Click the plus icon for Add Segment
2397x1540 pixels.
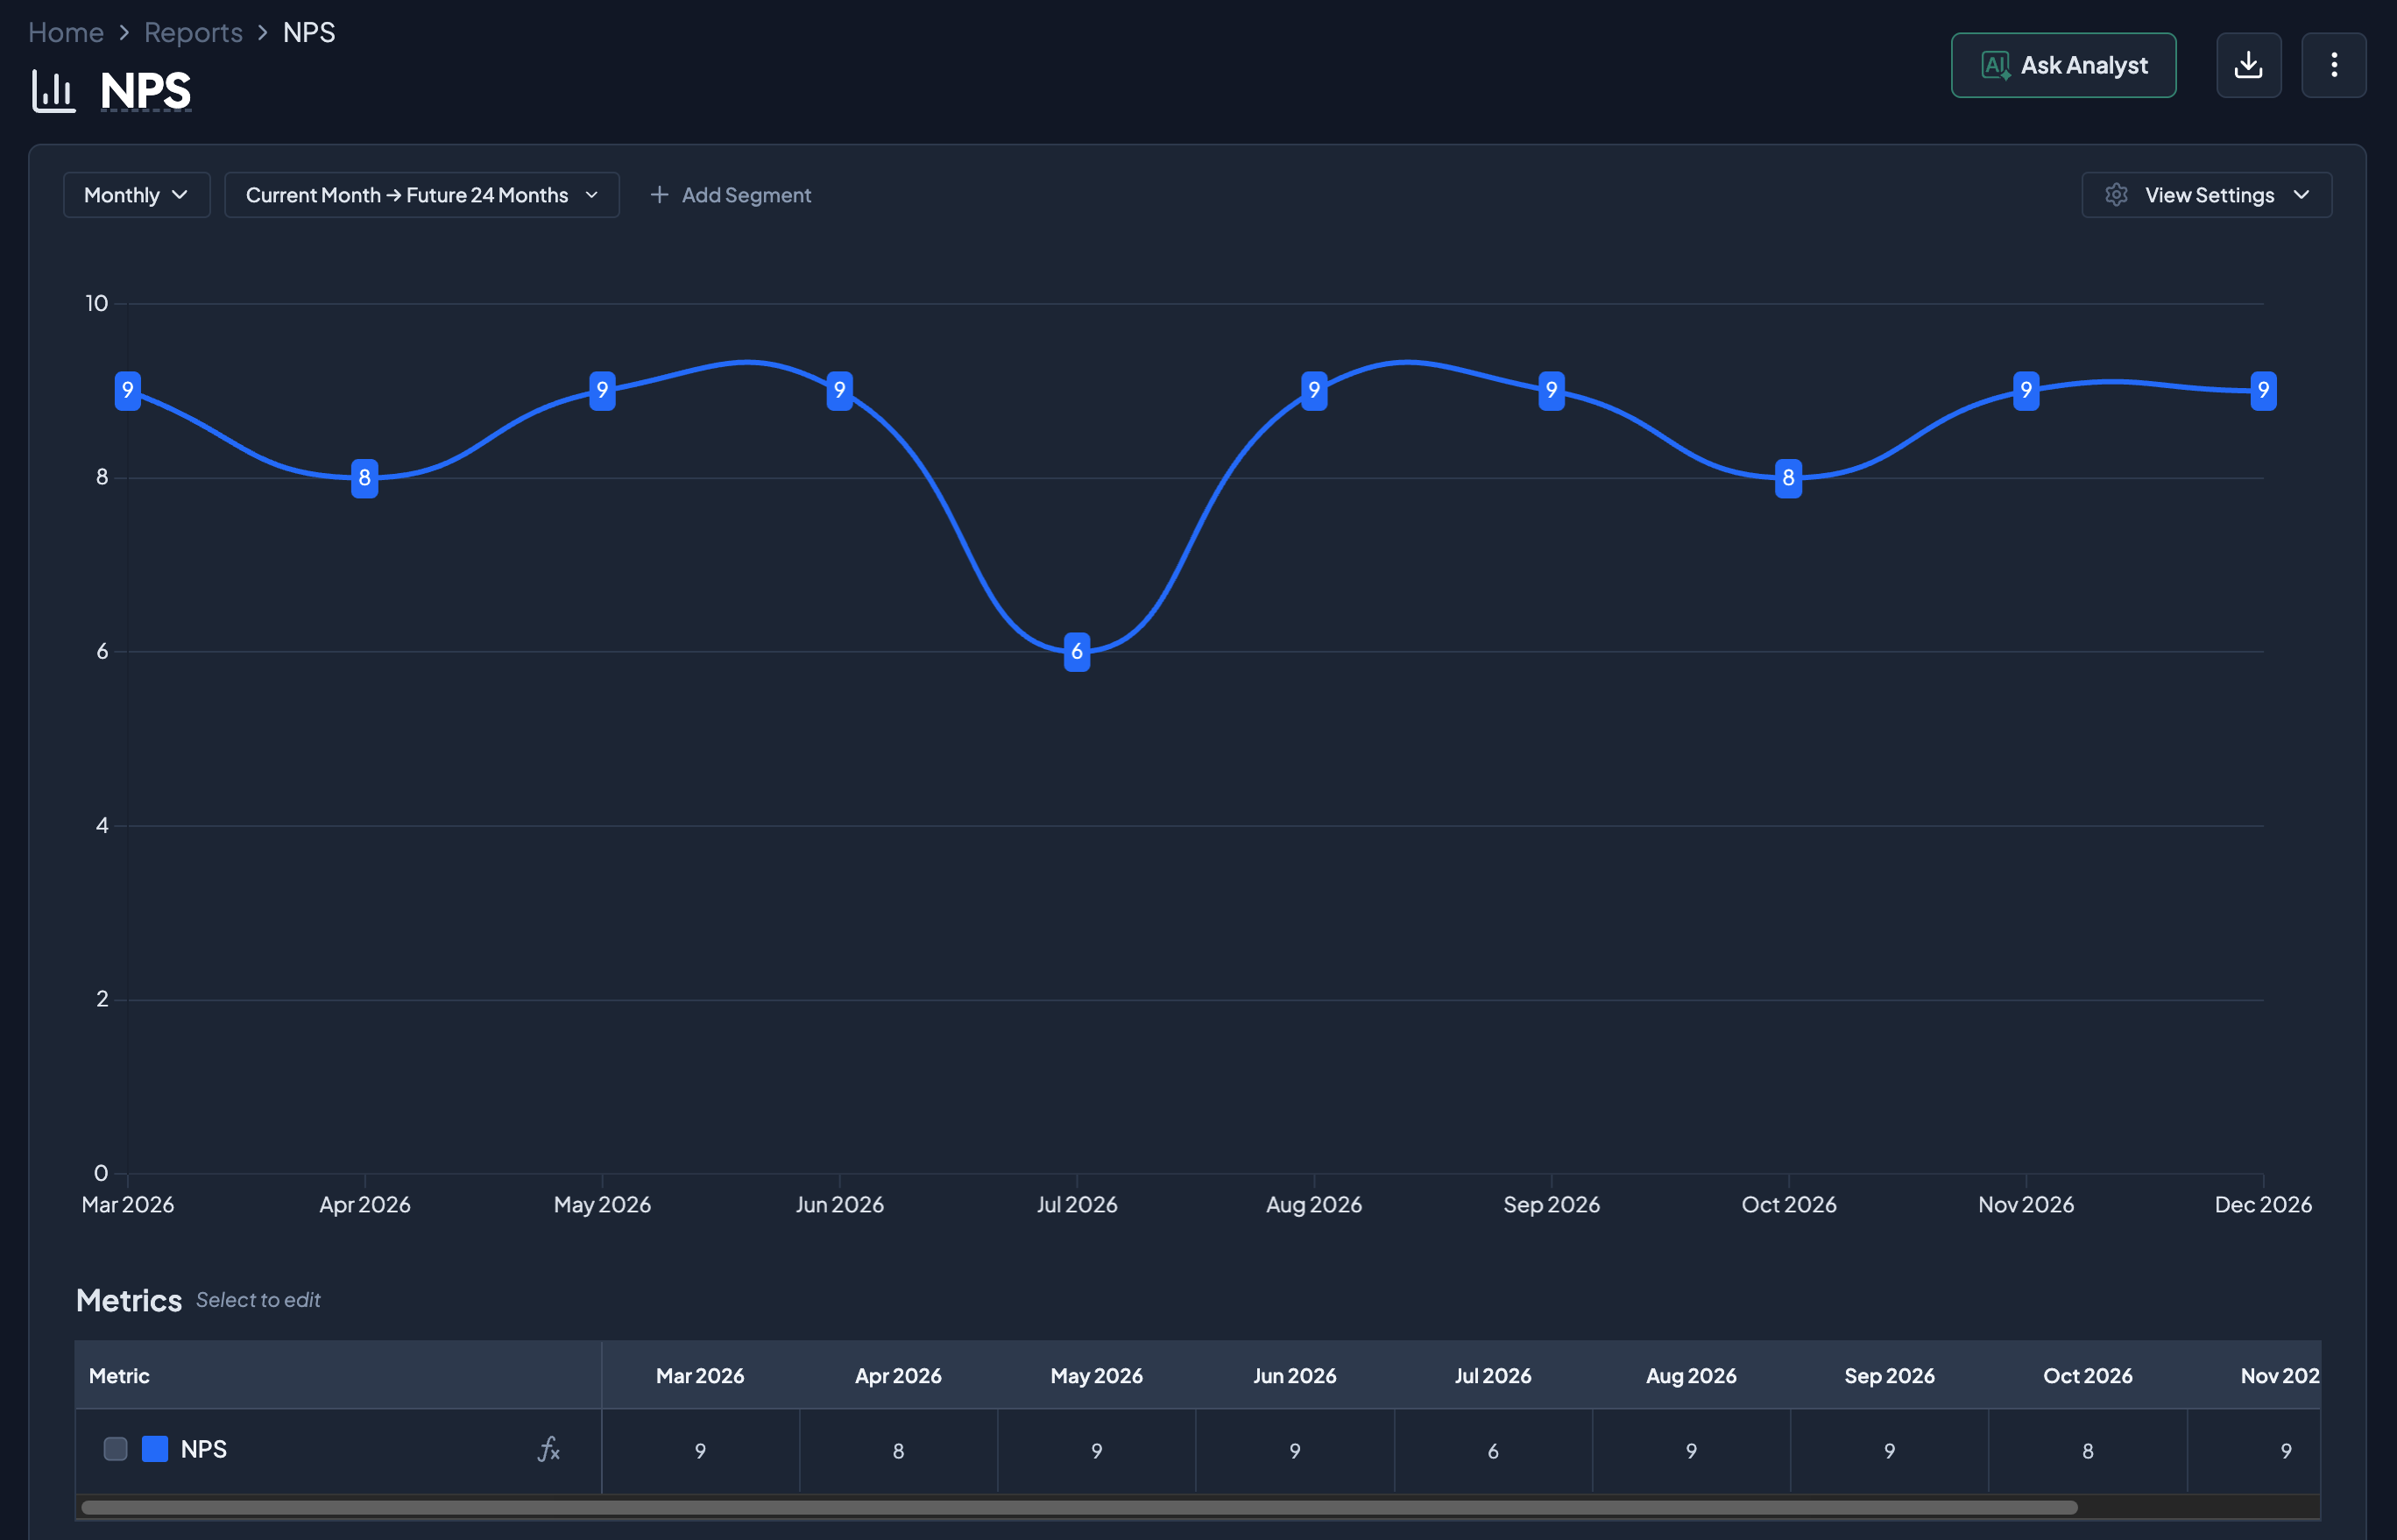coord(659,195)
